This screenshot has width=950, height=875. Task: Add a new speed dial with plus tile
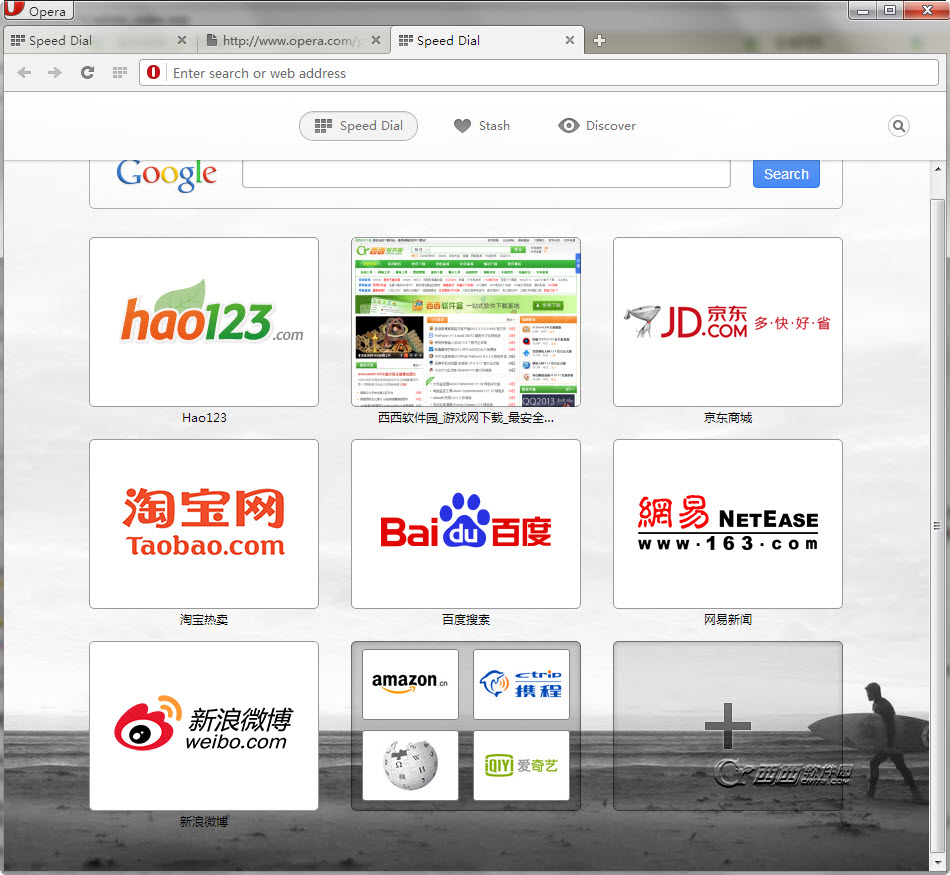tap(728, 726)
